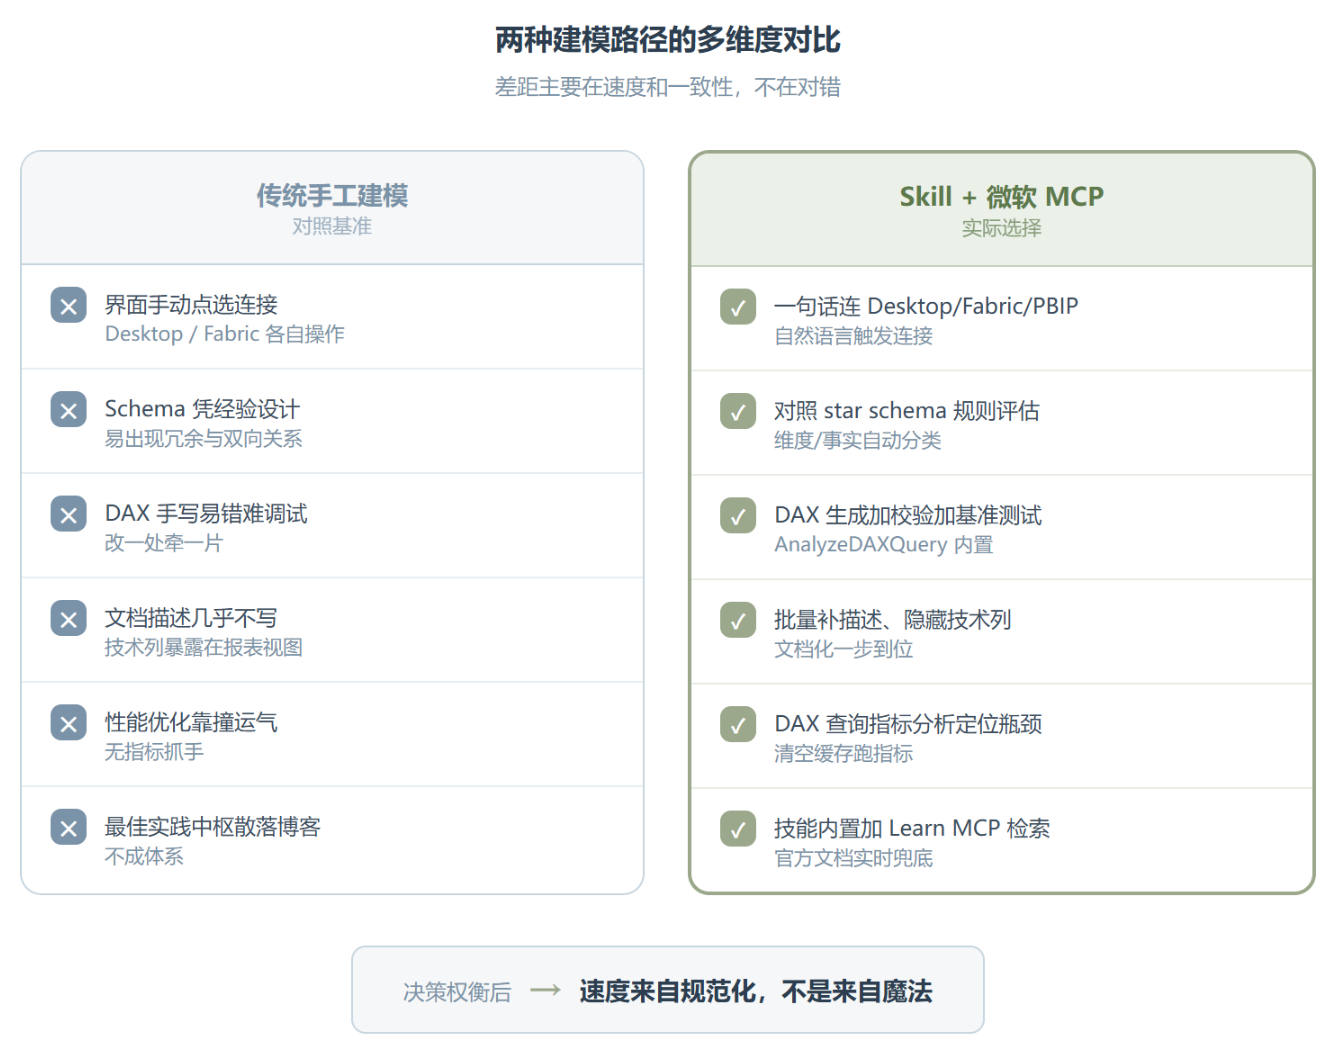
Task: Click the arrow icon after 决策权衡后
Action: tap(545, 991)
